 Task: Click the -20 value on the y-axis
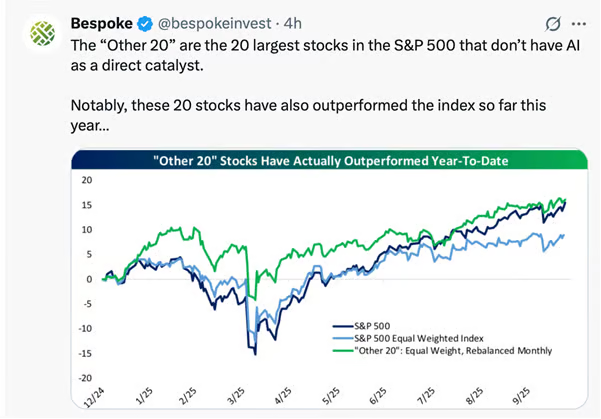click(84, 377)
